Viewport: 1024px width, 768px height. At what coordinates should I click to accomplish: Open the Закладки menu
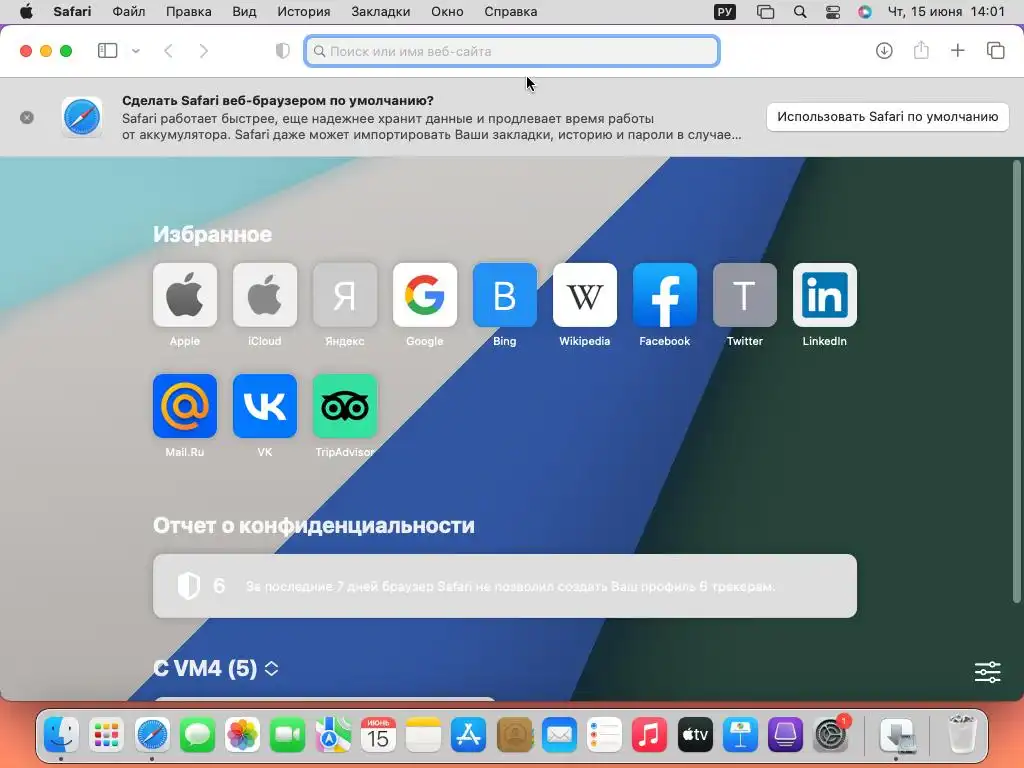tap(381, 12)
